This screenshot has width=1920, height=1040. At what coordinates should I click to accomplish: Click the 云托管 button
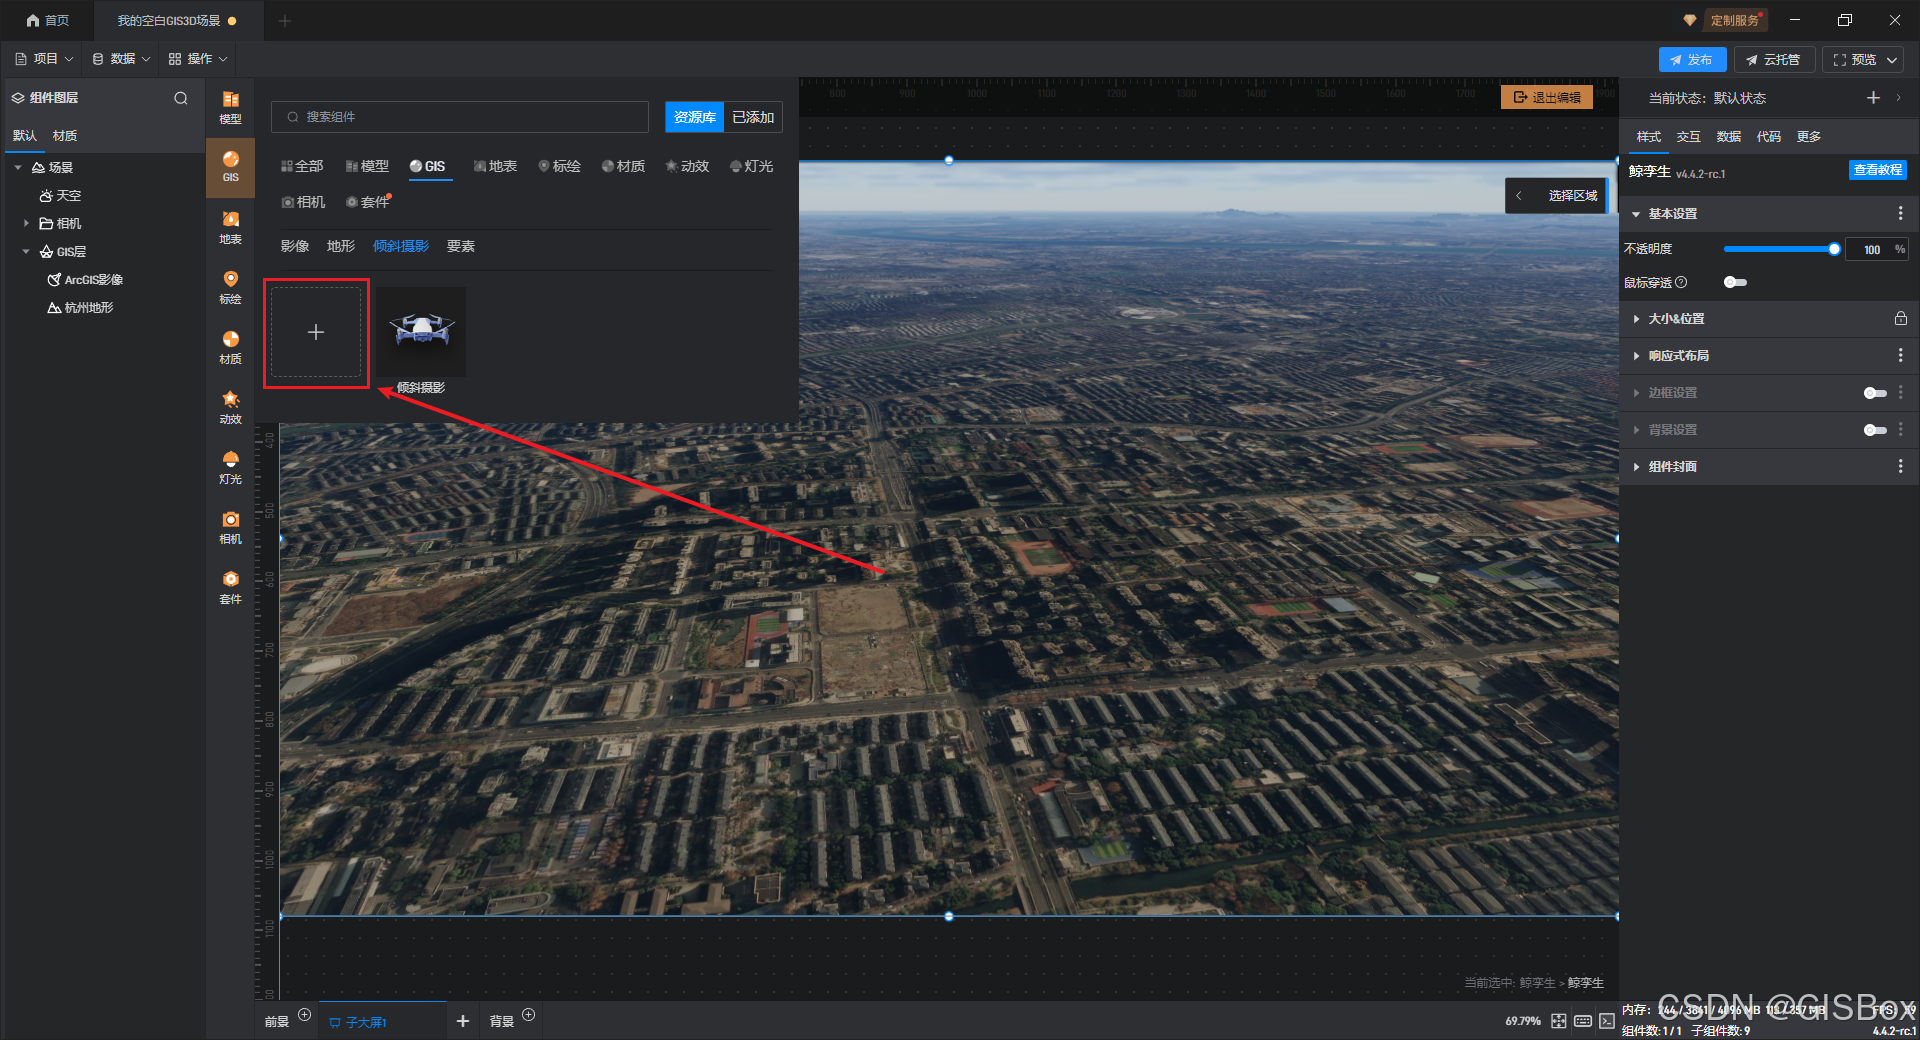pos(1774,60)
